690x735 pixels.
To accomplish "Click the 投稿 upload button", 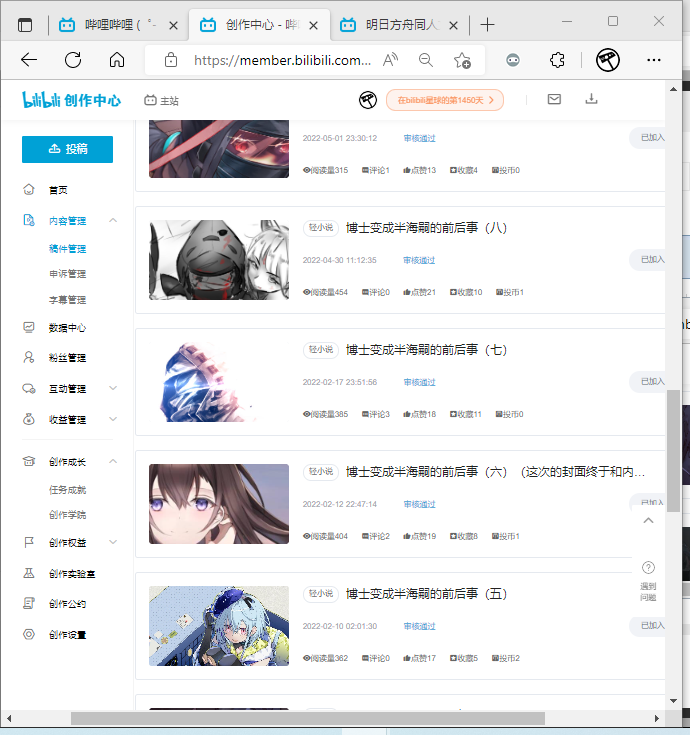I will [x=67, y=149].
